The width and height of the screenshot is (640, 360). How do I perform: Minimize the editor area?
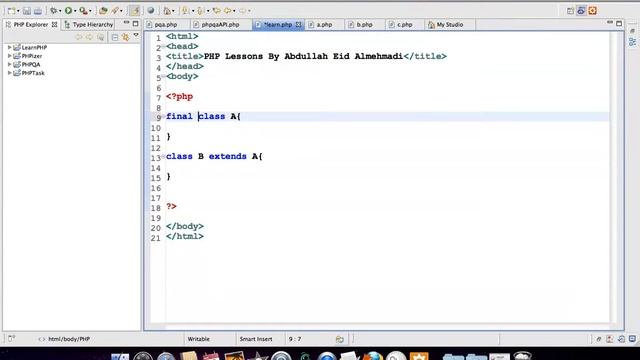coord(610,23)
